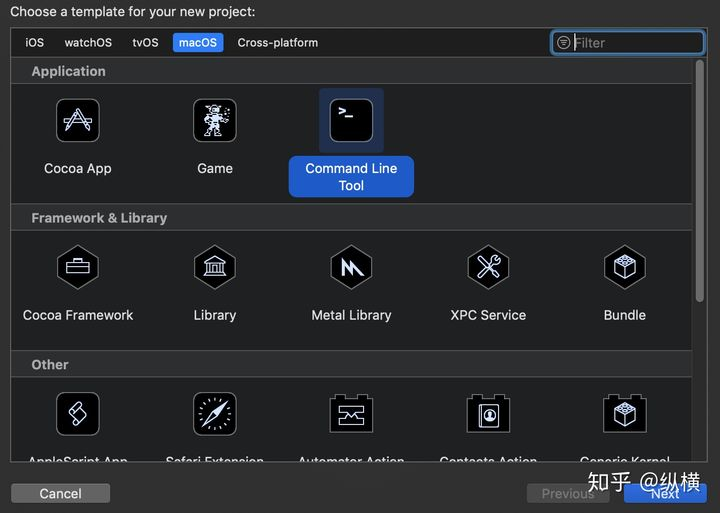Select the Cocoa App template icon
Viewport: 720px width, 513px height.
(78, 120)
